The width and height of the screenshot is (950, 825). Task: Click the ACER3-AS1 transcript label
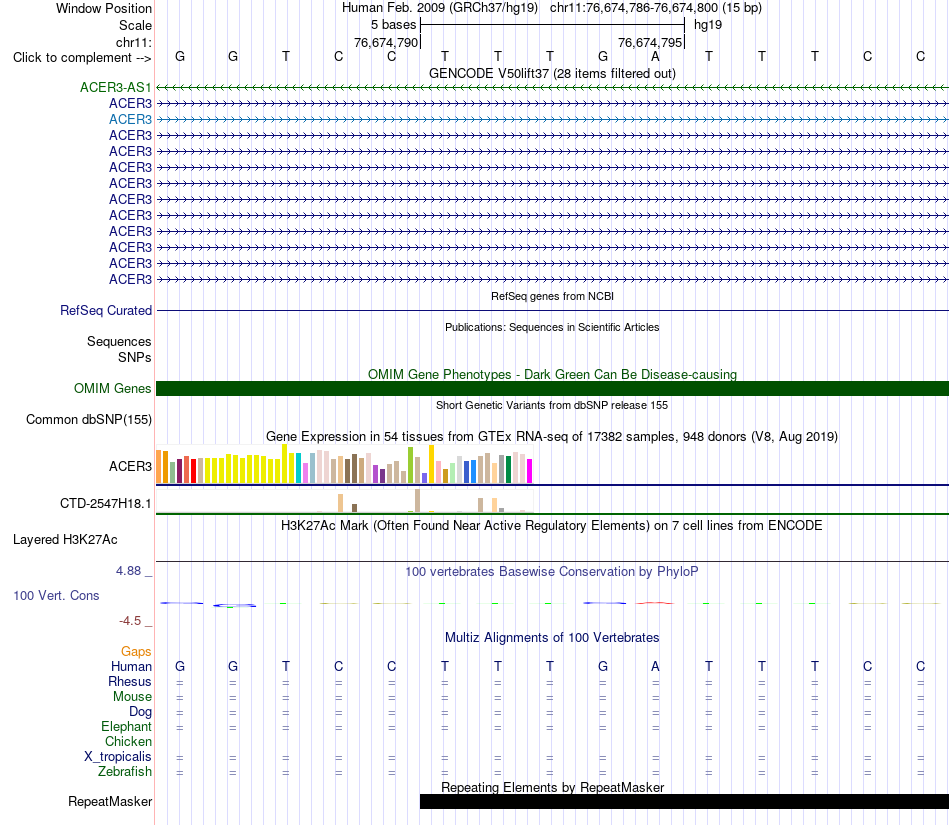pyautogui.click(x=116, y=87)
